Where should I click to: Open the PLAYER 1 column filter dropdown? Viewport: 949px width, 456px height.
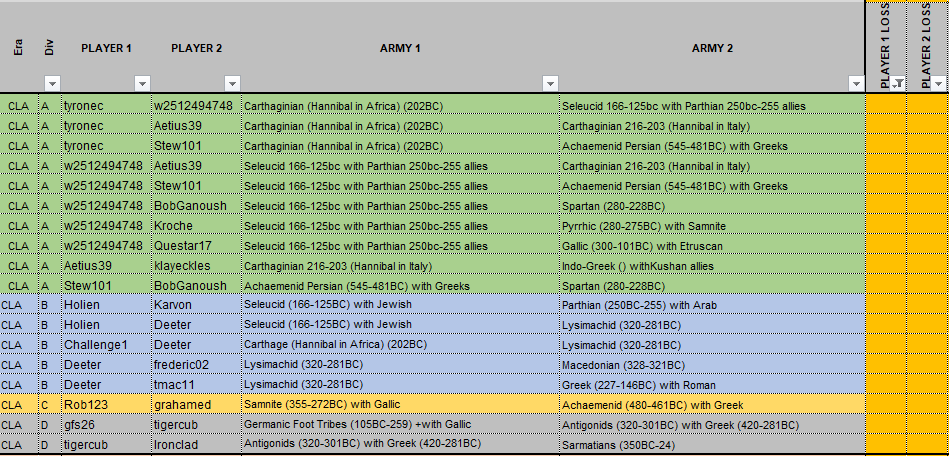[x=142, y=83]
